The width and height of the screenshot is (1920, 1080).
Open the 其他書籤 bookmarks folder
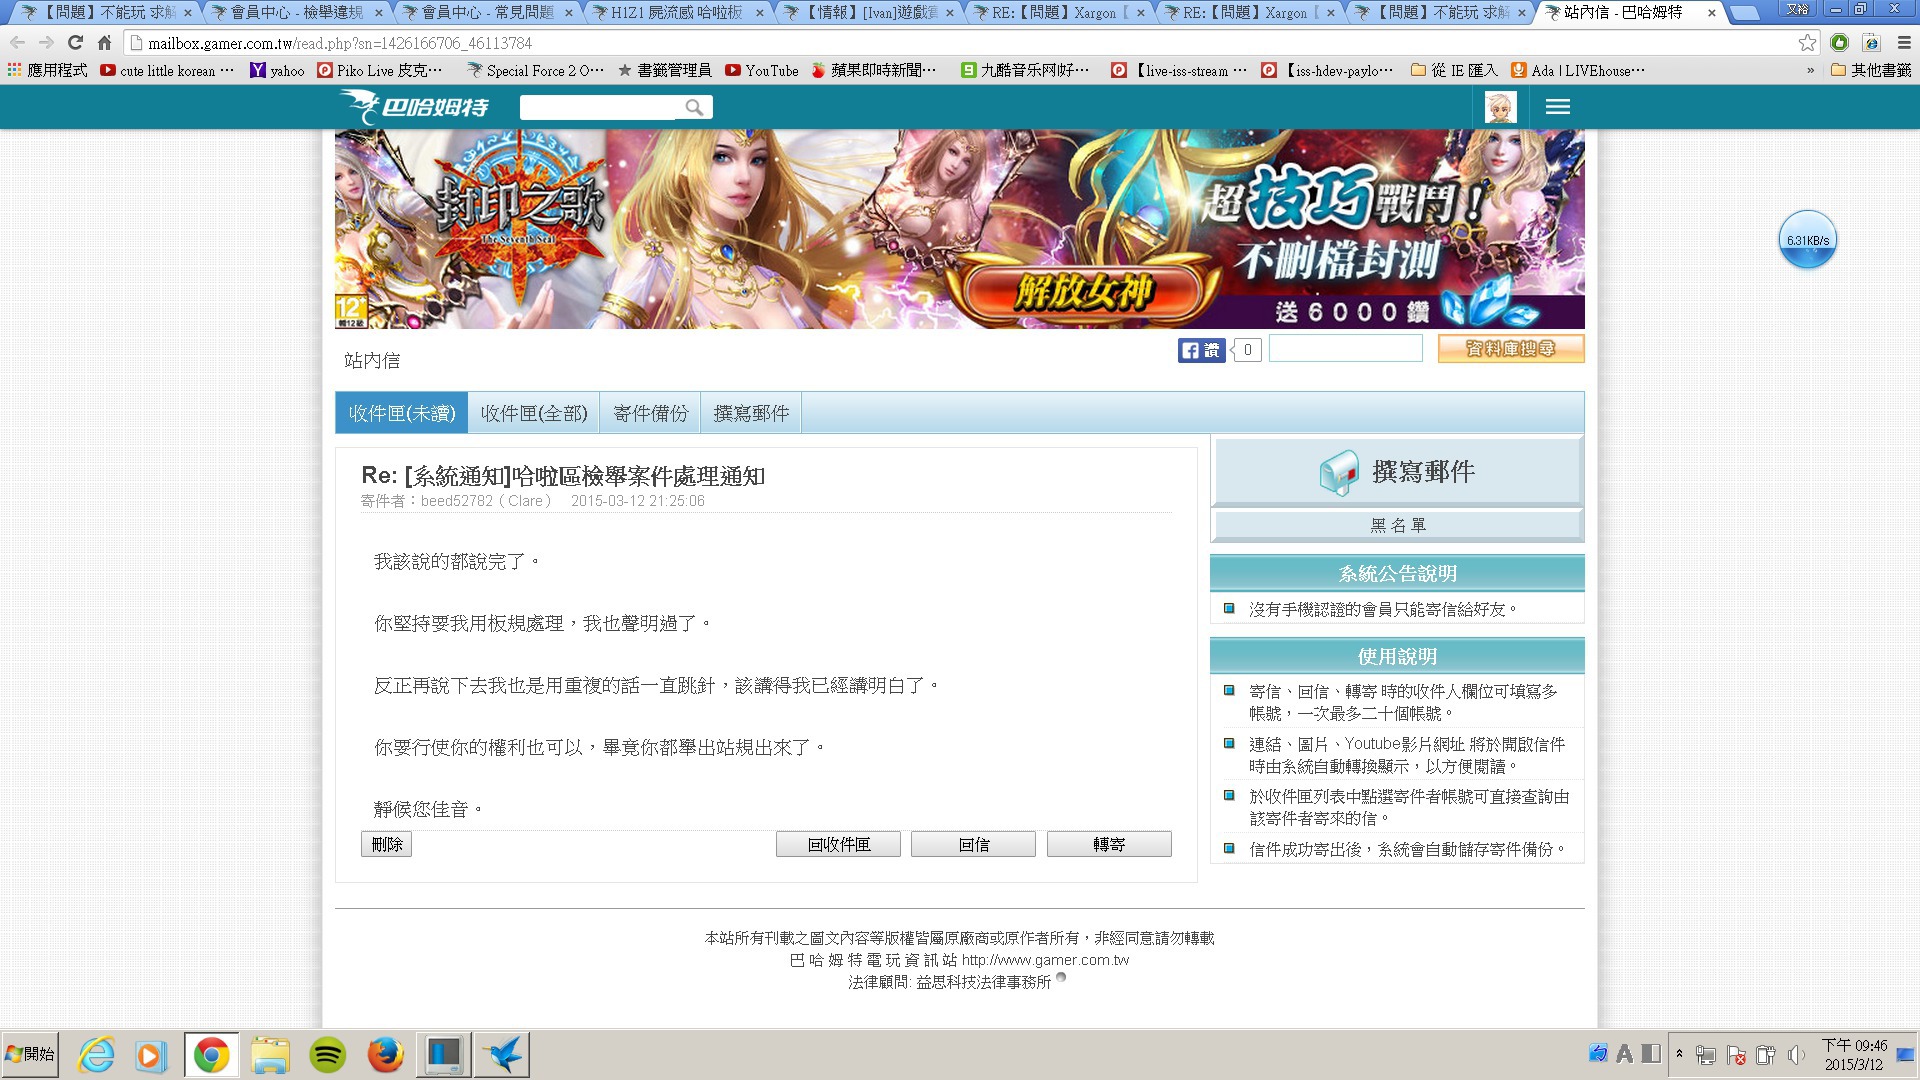click(1870, 71)
